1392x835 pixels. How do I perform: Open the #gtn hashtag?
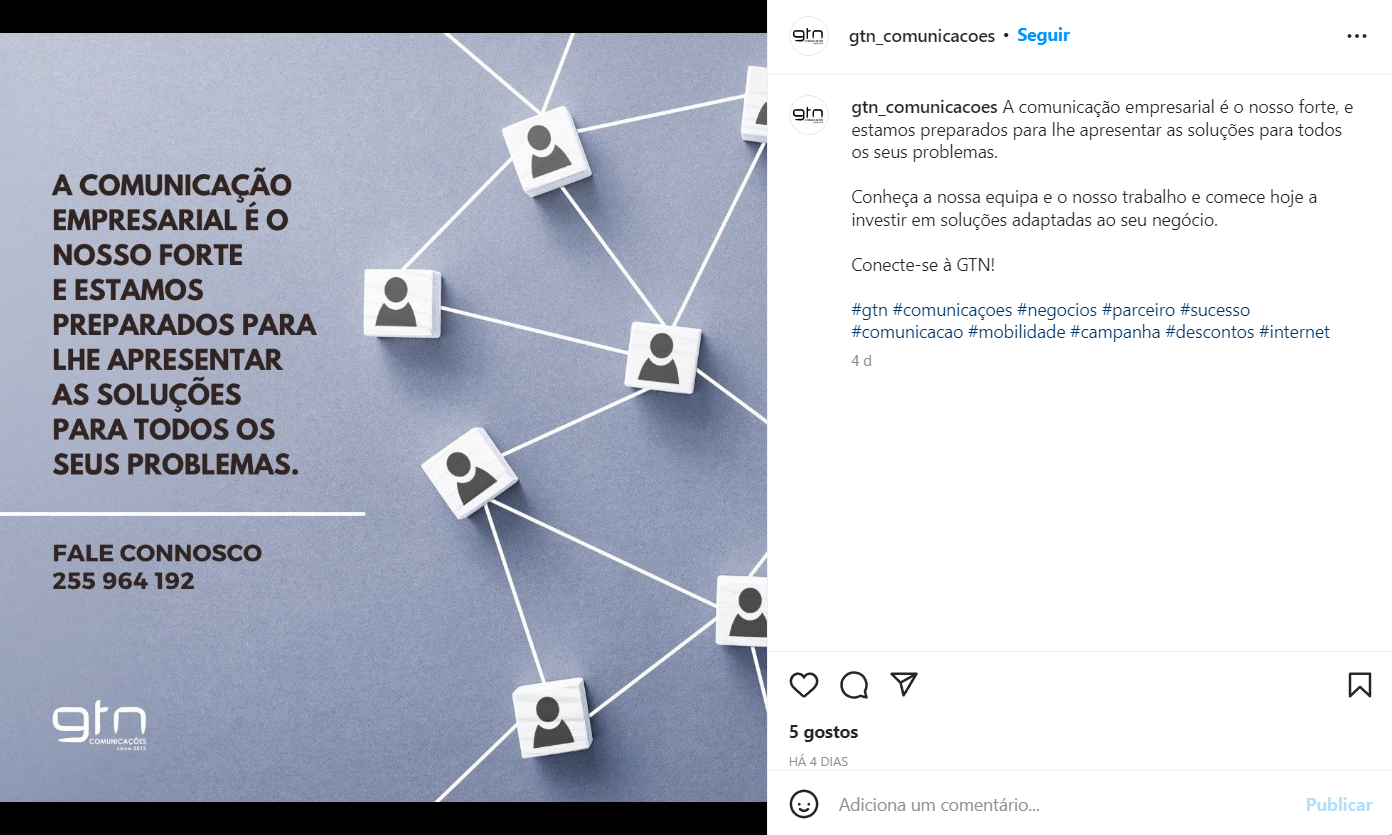[869, 310]
